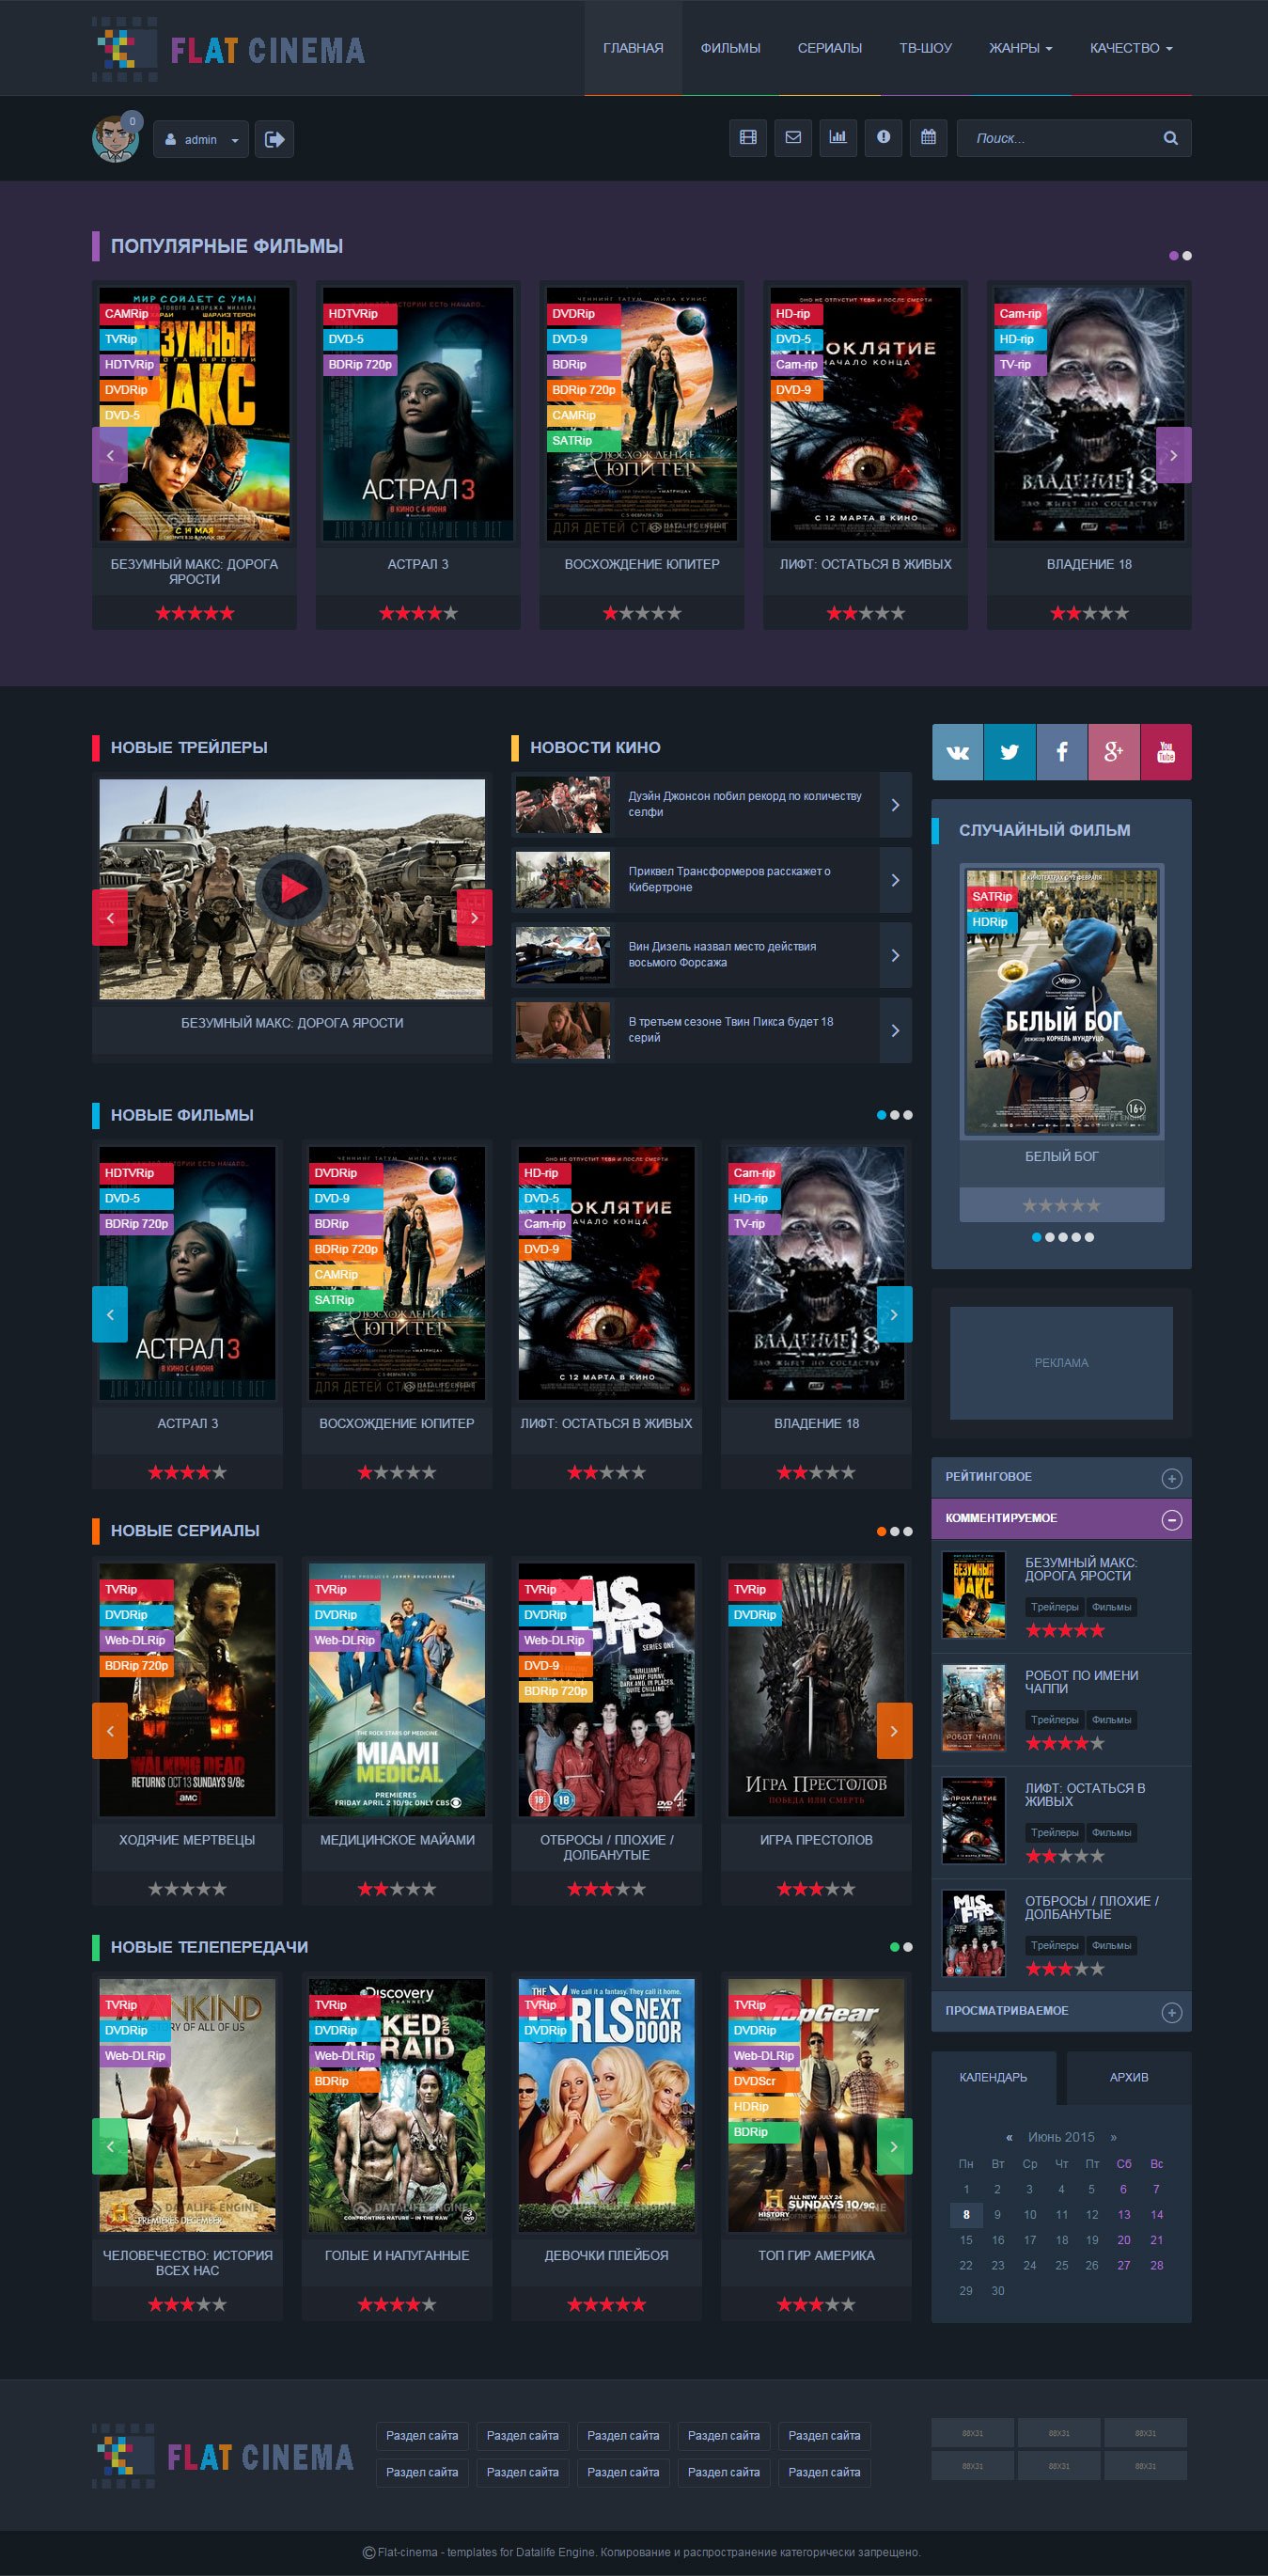Click the film strip icon in the toolbar
Image resolution: width=1268 pixels, height=2576 pixels.
tap(748, 138)
